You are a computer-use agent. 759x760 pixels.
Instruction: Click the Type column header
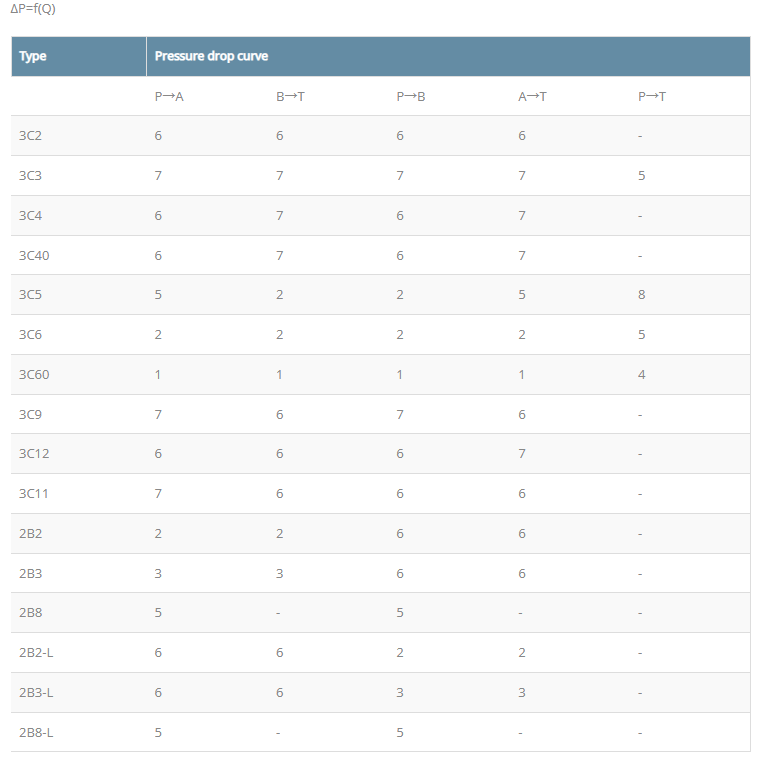pos(33,56)
